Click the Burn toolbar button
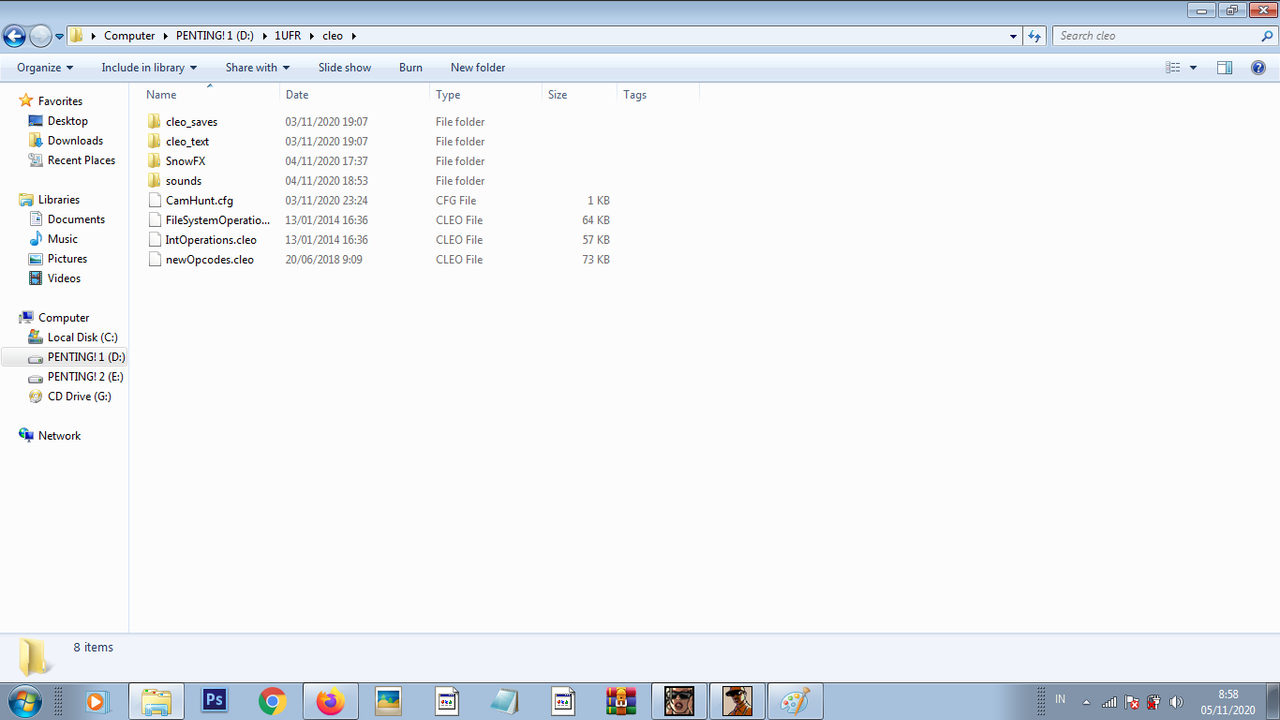The height and width of the screenshot is (720, 1280). pos(411,68)
